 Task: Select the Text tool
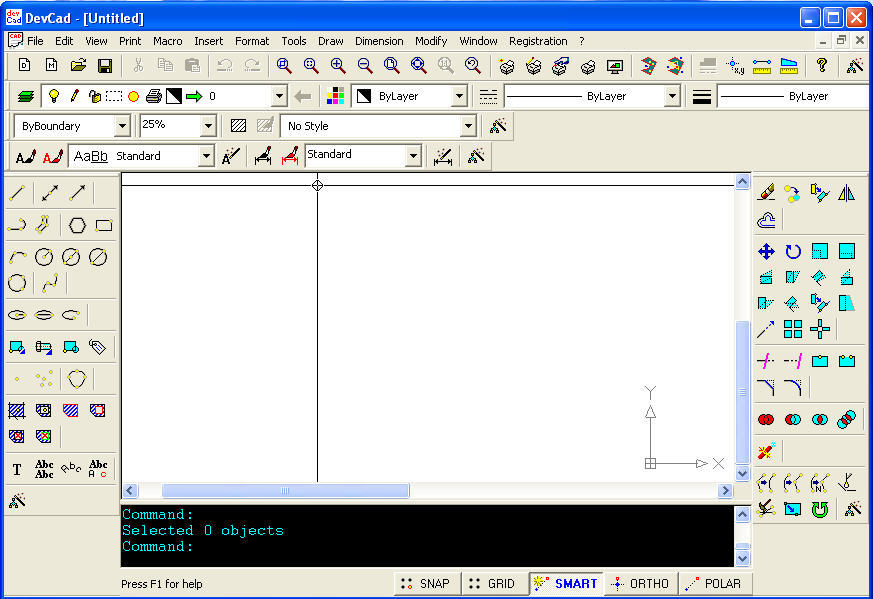click(17, 468)
